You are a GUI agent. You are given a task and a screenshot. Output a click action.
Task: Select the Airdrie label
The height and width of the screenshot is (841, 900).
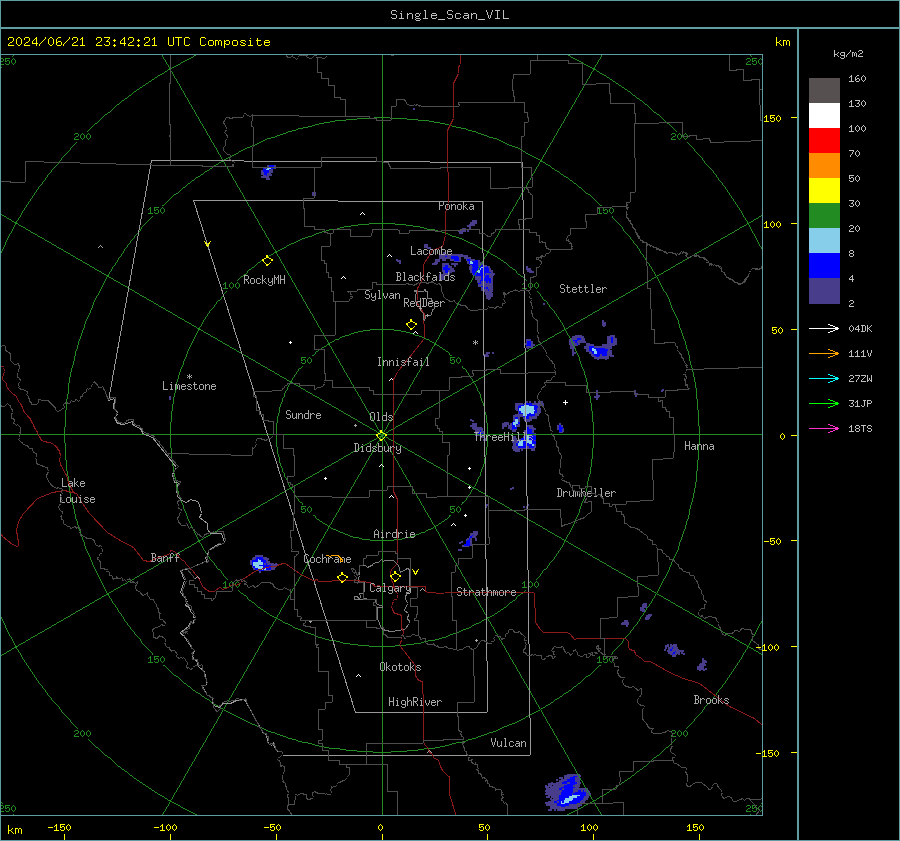[x=394, y=534]
